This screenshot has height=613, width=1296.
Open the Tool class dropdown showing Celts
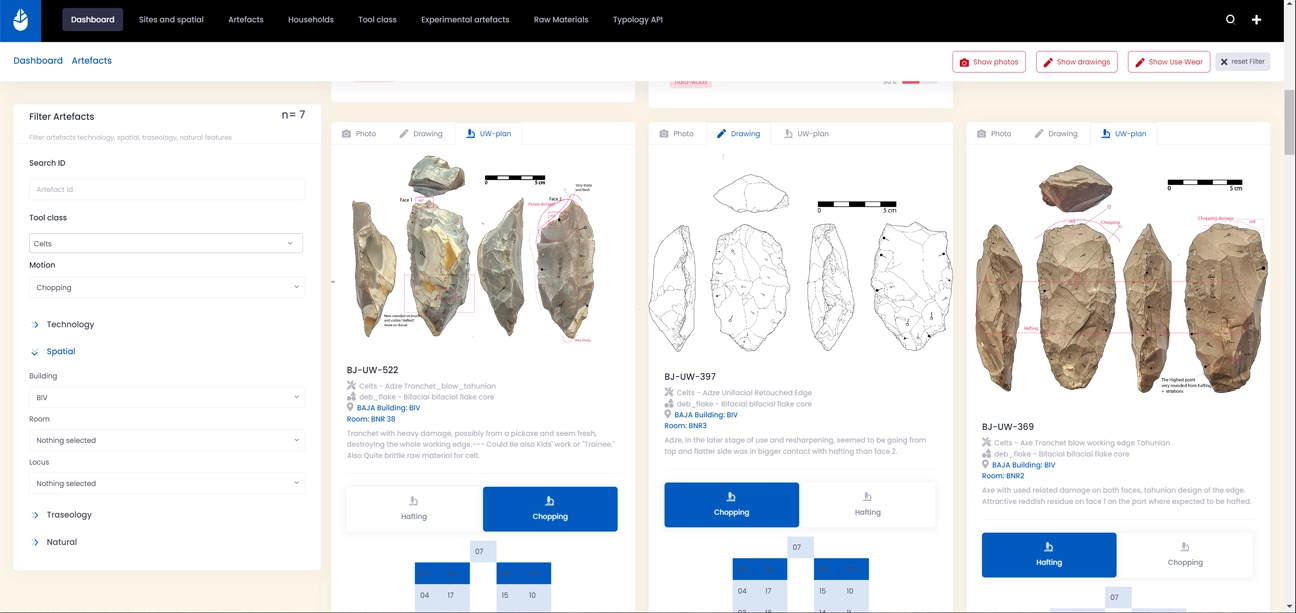[166, 243]
